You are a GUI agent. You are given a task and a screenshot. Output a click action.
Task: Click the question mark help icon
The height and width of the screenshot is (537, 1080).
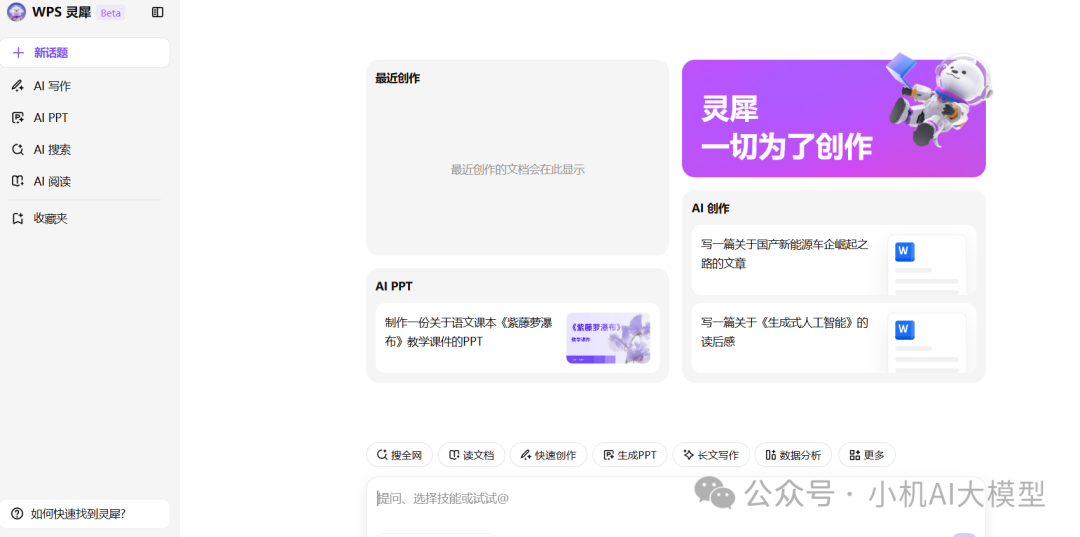pyautogui.click(x=17, y=514)
